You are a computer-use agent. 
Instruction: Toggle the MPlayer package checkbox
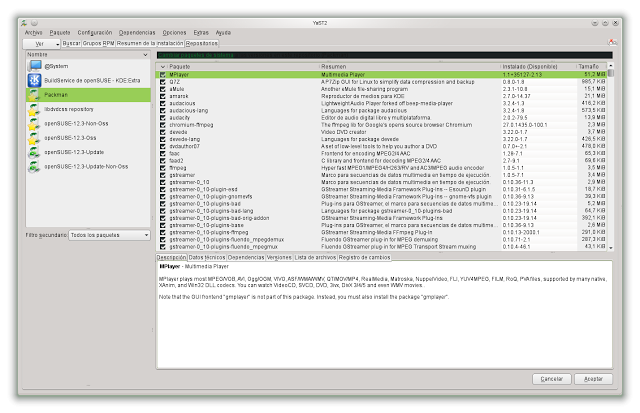pos(163,74)
